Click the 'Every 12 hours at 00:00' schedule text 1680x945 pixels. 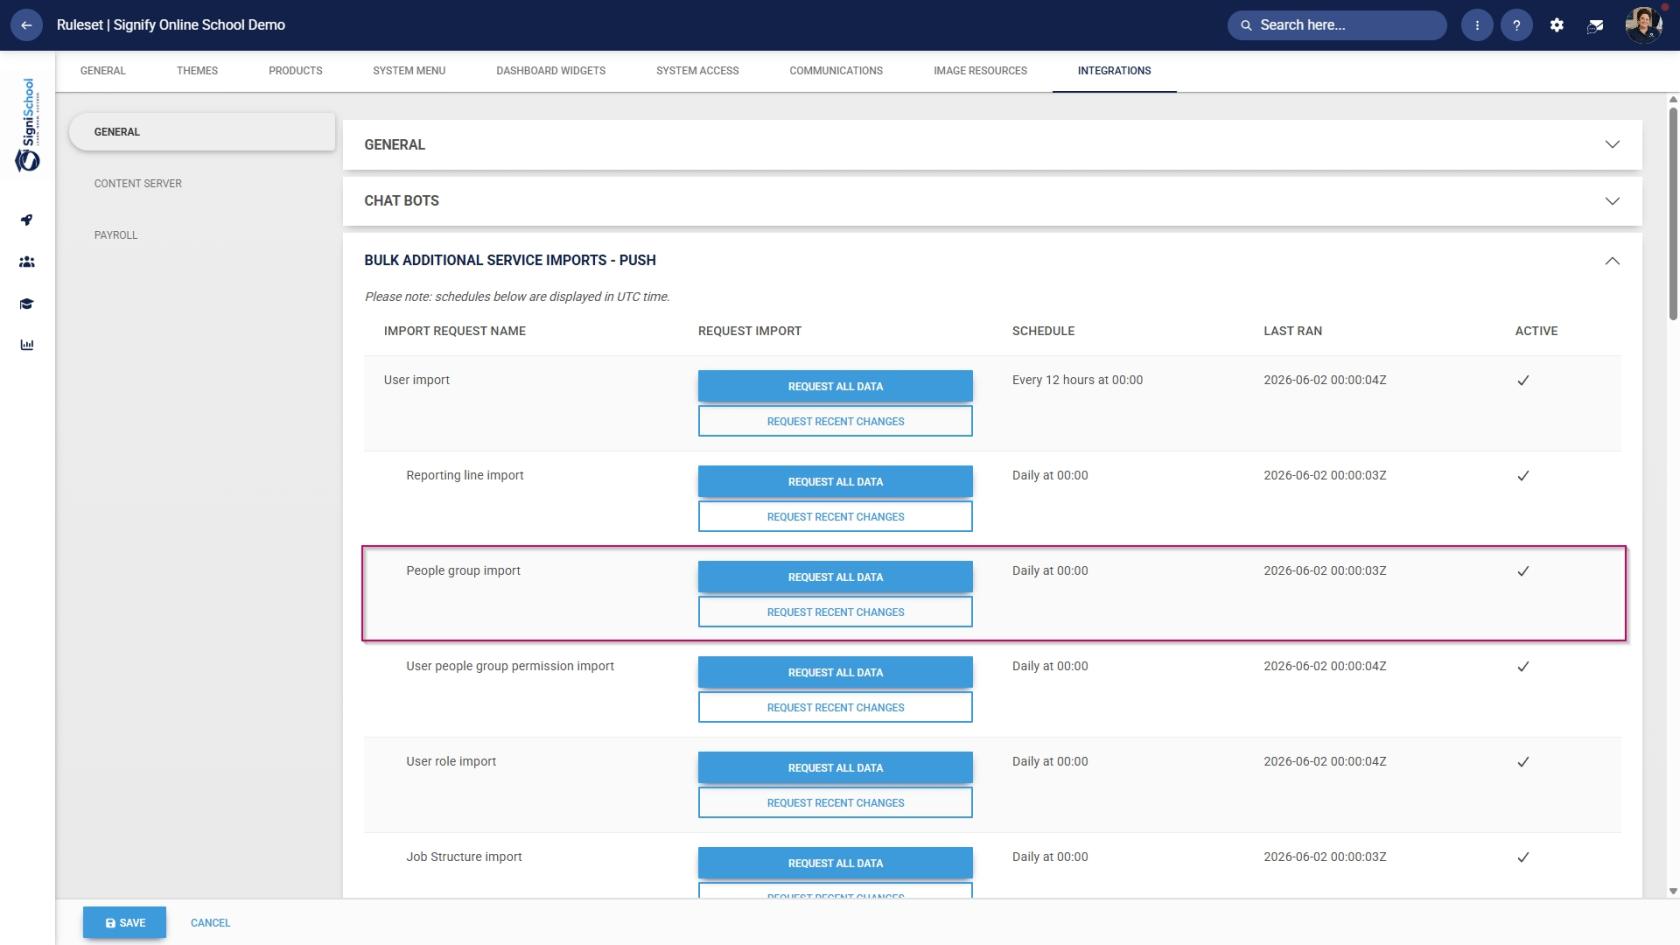[x=1077, y=380]
